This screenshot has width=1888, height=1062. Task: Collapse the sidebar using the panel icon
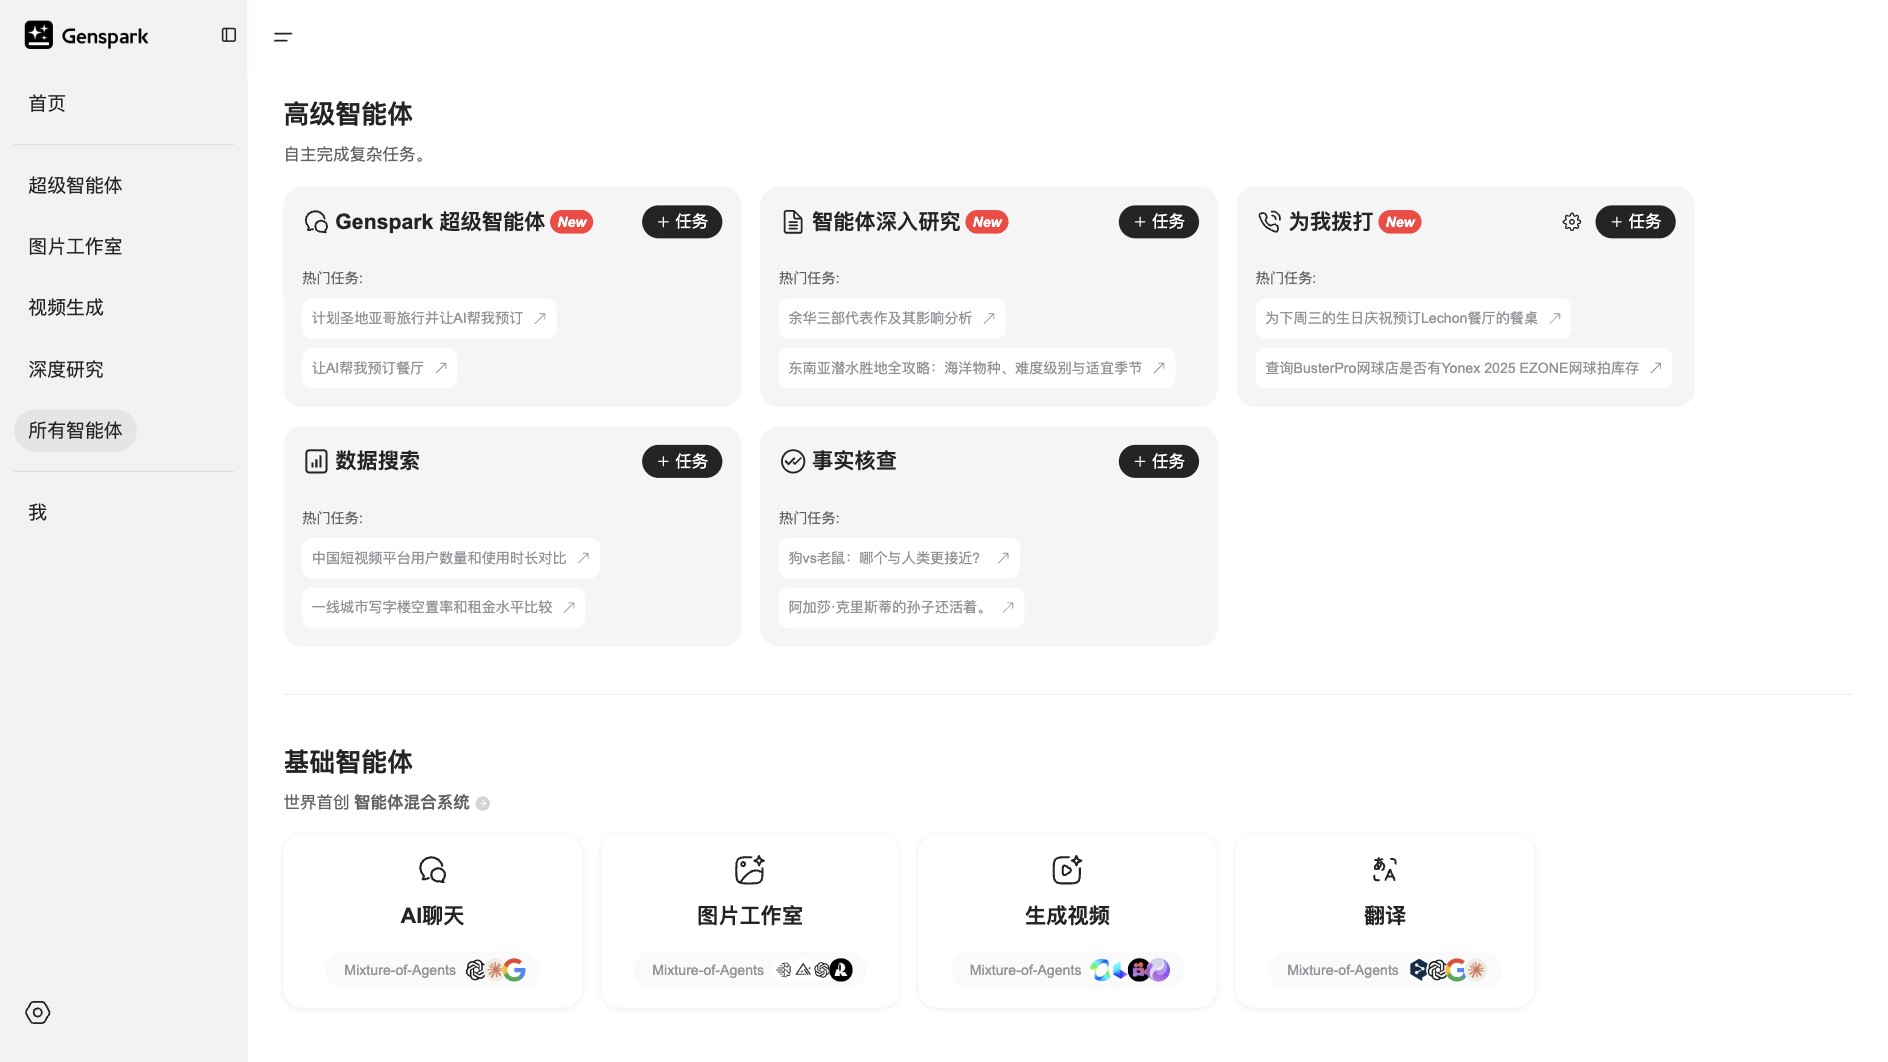229,34
